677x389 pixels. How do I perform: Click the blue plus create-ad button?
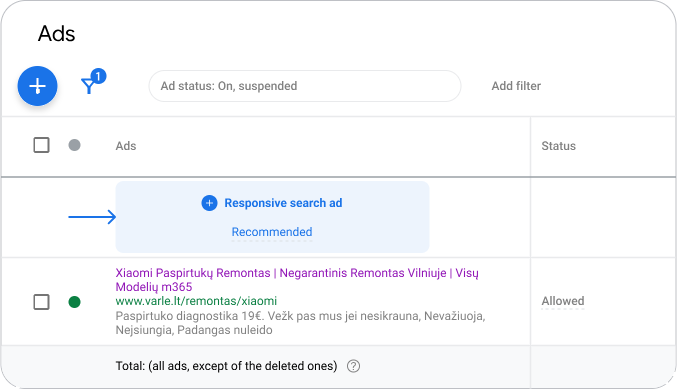(37, 86)
